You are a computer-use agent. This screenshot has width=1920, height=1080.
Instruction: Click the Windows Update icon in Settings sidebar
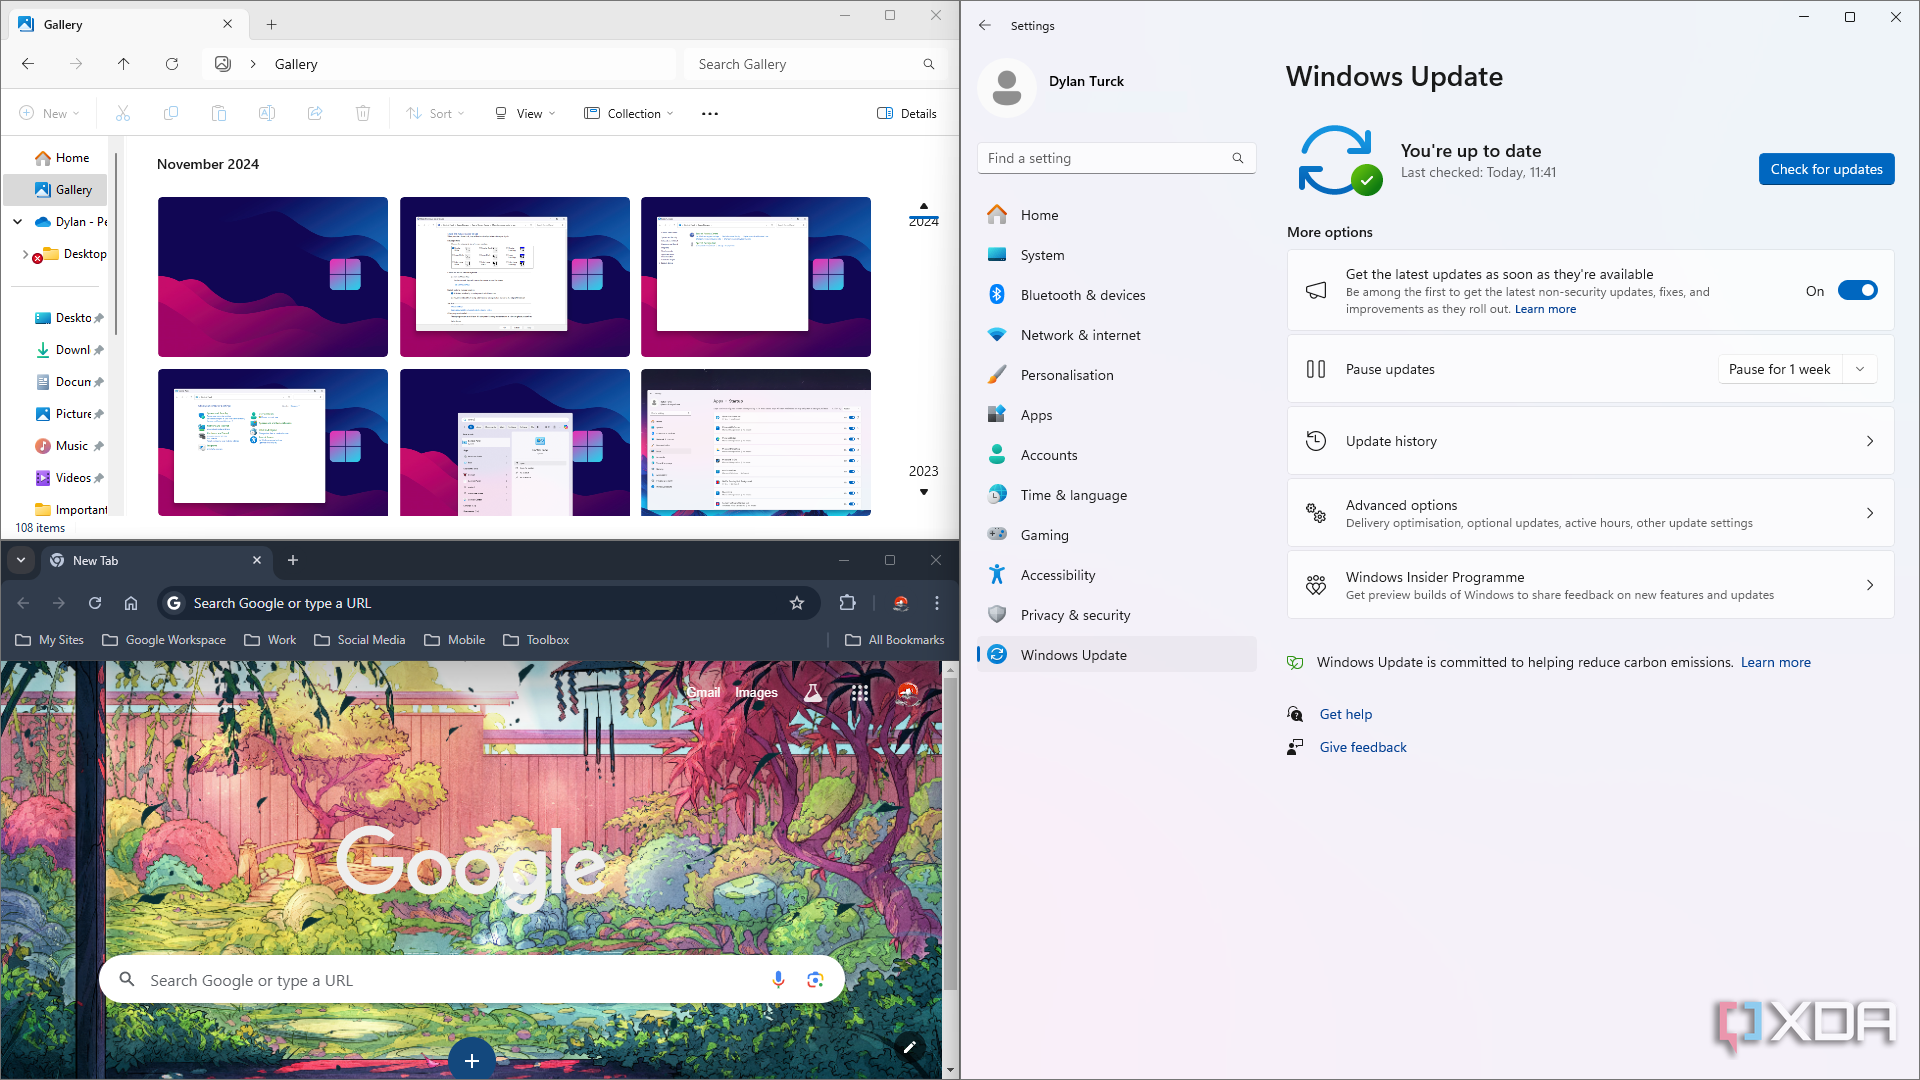pyautogui.click(x=1000, y=654)
